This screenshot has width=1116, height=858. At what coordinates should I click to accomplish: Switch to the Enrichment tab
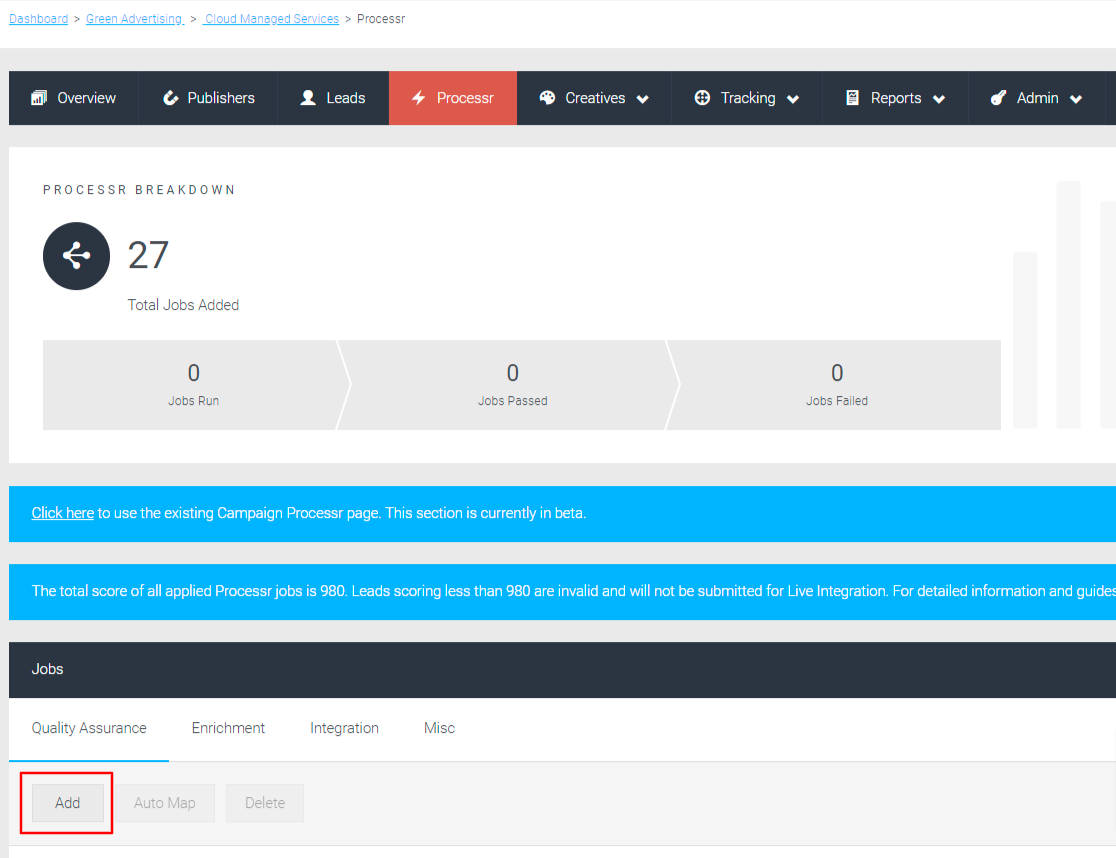[x=228, y=728]
